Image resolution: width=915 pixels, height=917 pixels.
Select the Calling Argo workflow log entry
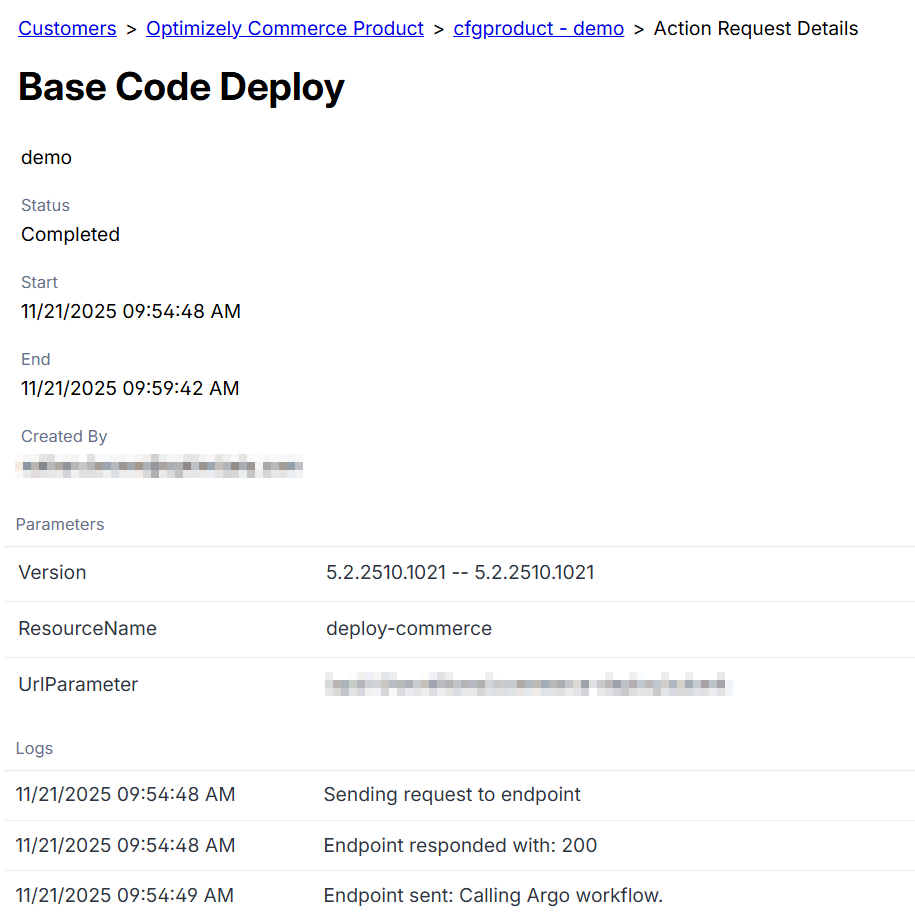(493, 896)
